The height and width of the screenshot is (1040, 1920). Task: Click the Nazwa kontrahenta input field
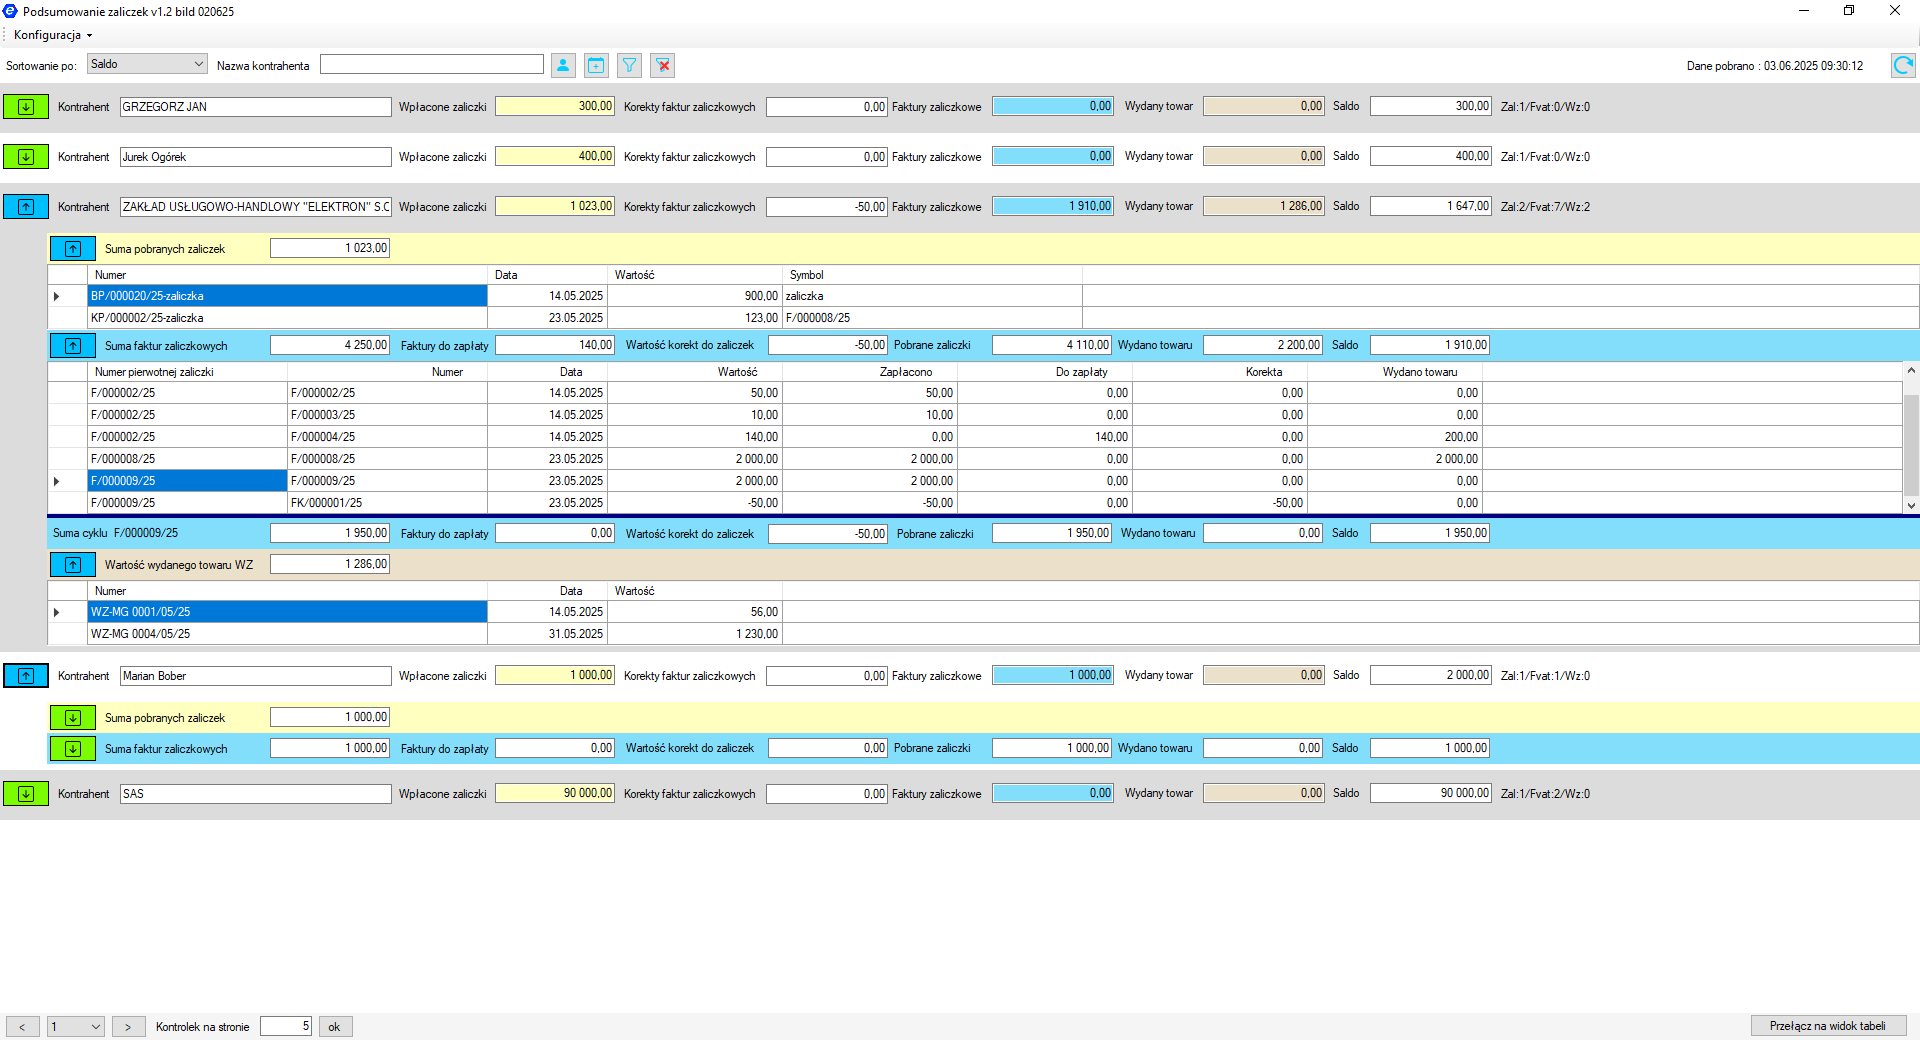[432, 65]
